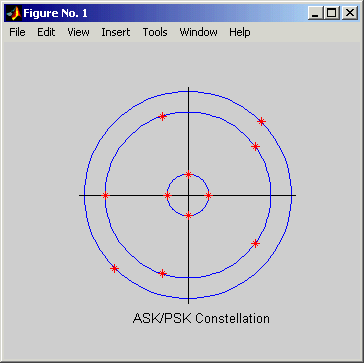Open the File menu
The height and width of the screenshot is (363, 364).
point(17,32)
